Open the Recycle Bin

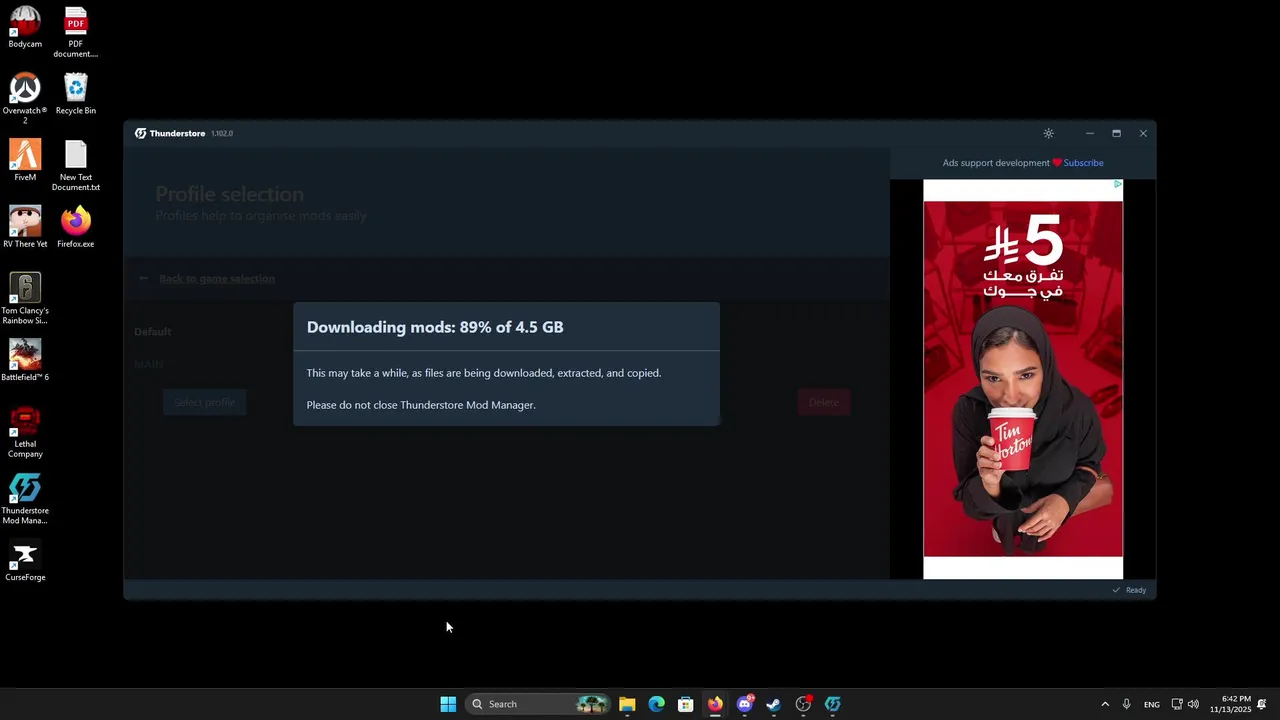pyautogui.click(x=76, y=94)
